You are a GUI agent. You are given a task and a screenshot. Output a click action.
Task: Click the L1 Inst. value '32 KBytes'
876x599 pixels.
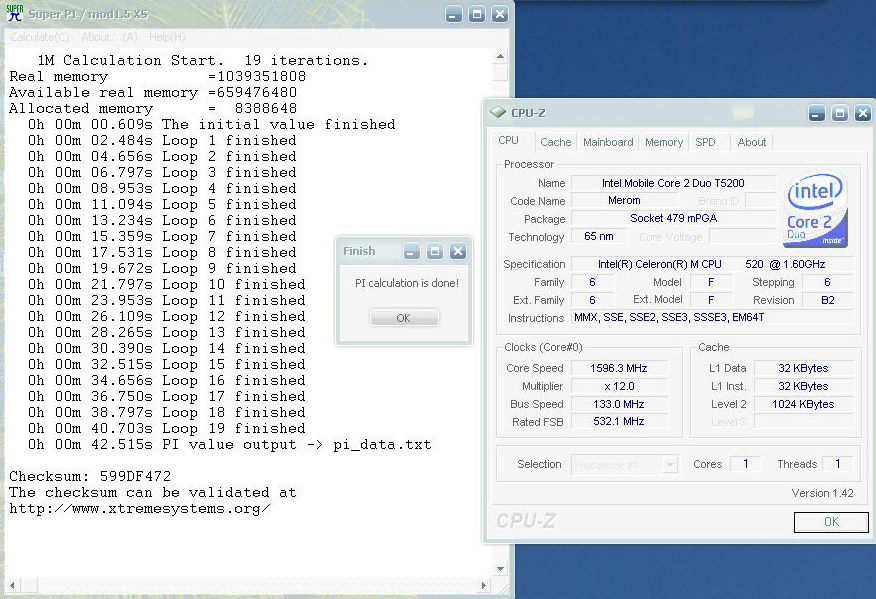point(803,386)
